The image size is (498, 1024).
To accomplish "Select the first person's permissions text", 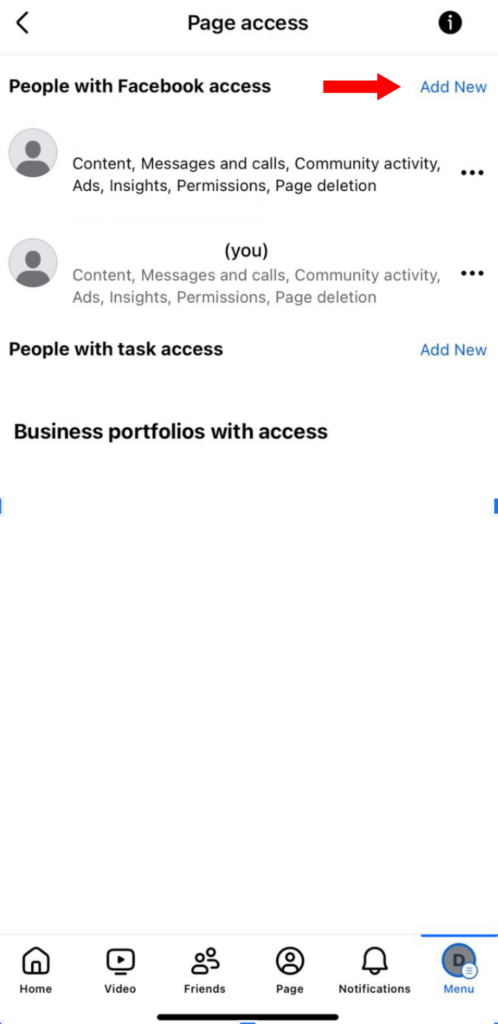I will [256, 174].
